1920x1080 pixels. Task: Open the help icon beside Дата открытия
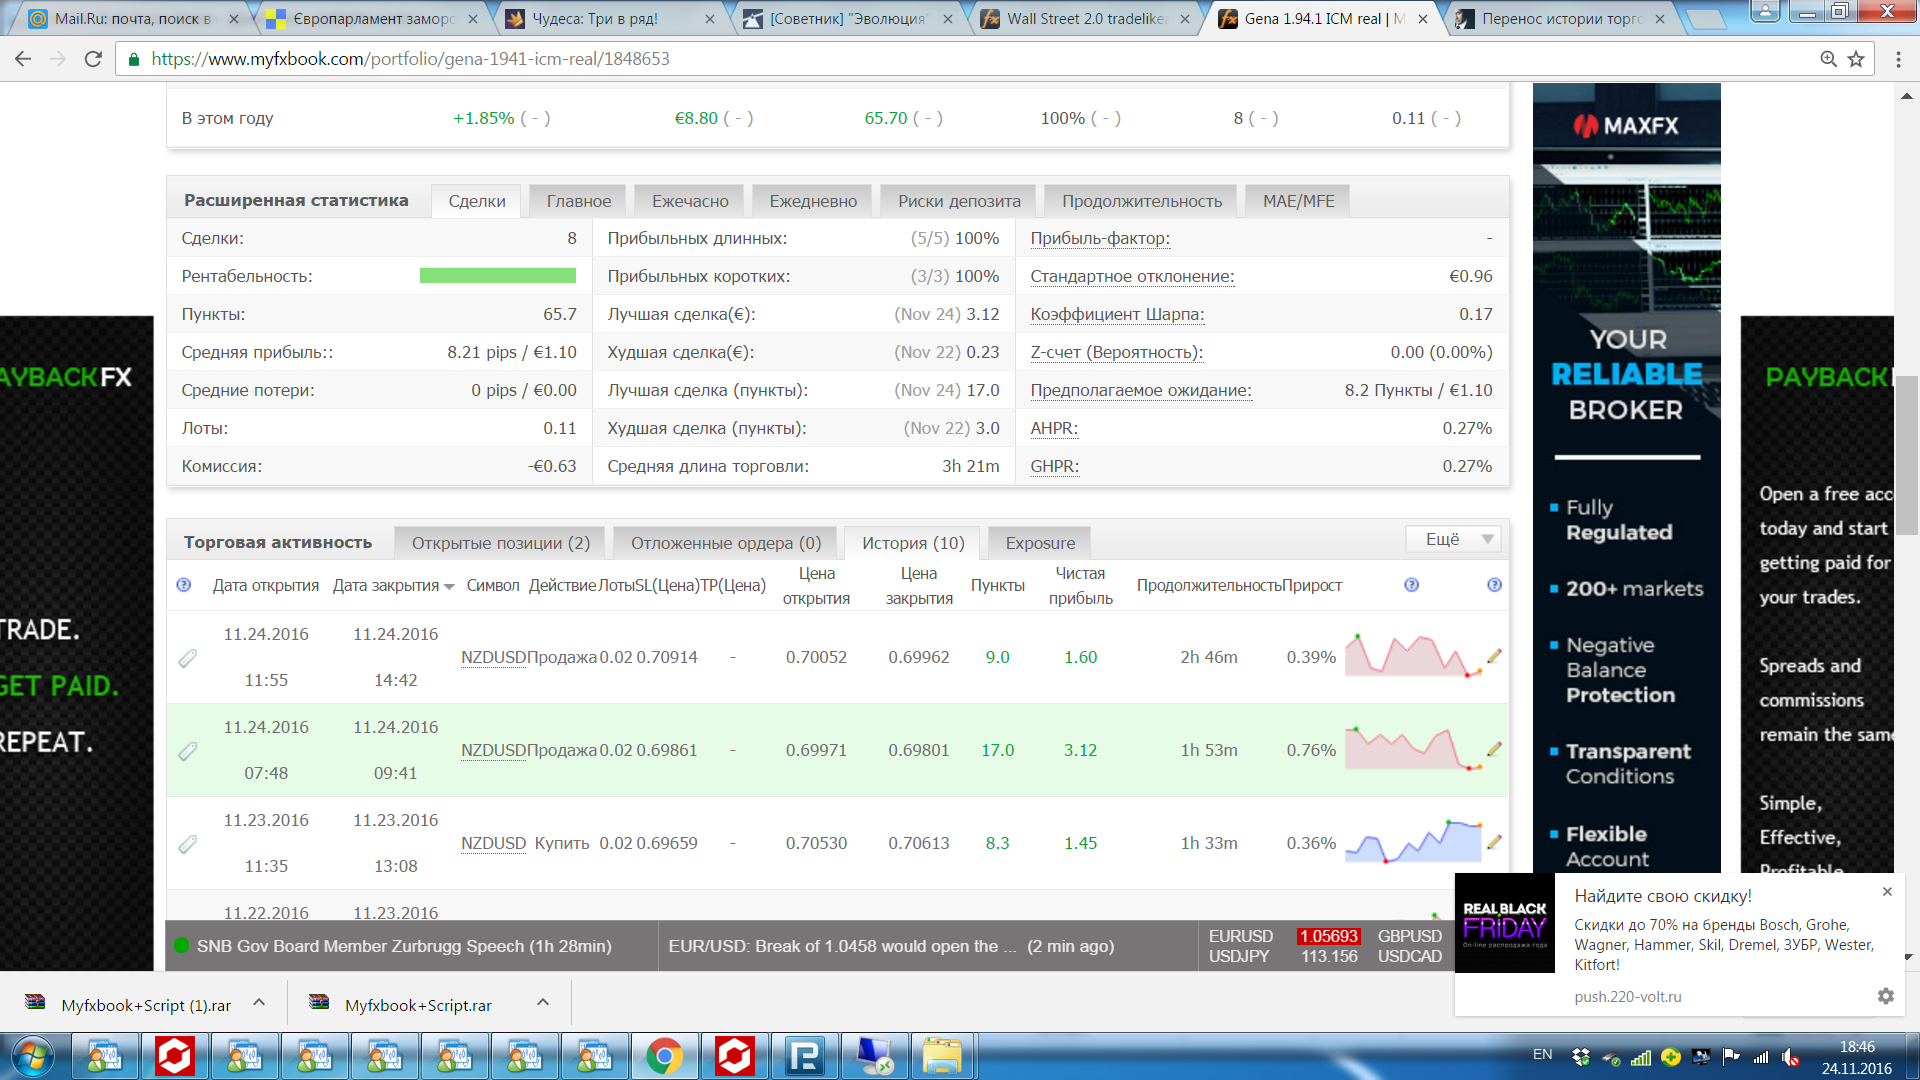pyautogui.click(x=184, y=585)
